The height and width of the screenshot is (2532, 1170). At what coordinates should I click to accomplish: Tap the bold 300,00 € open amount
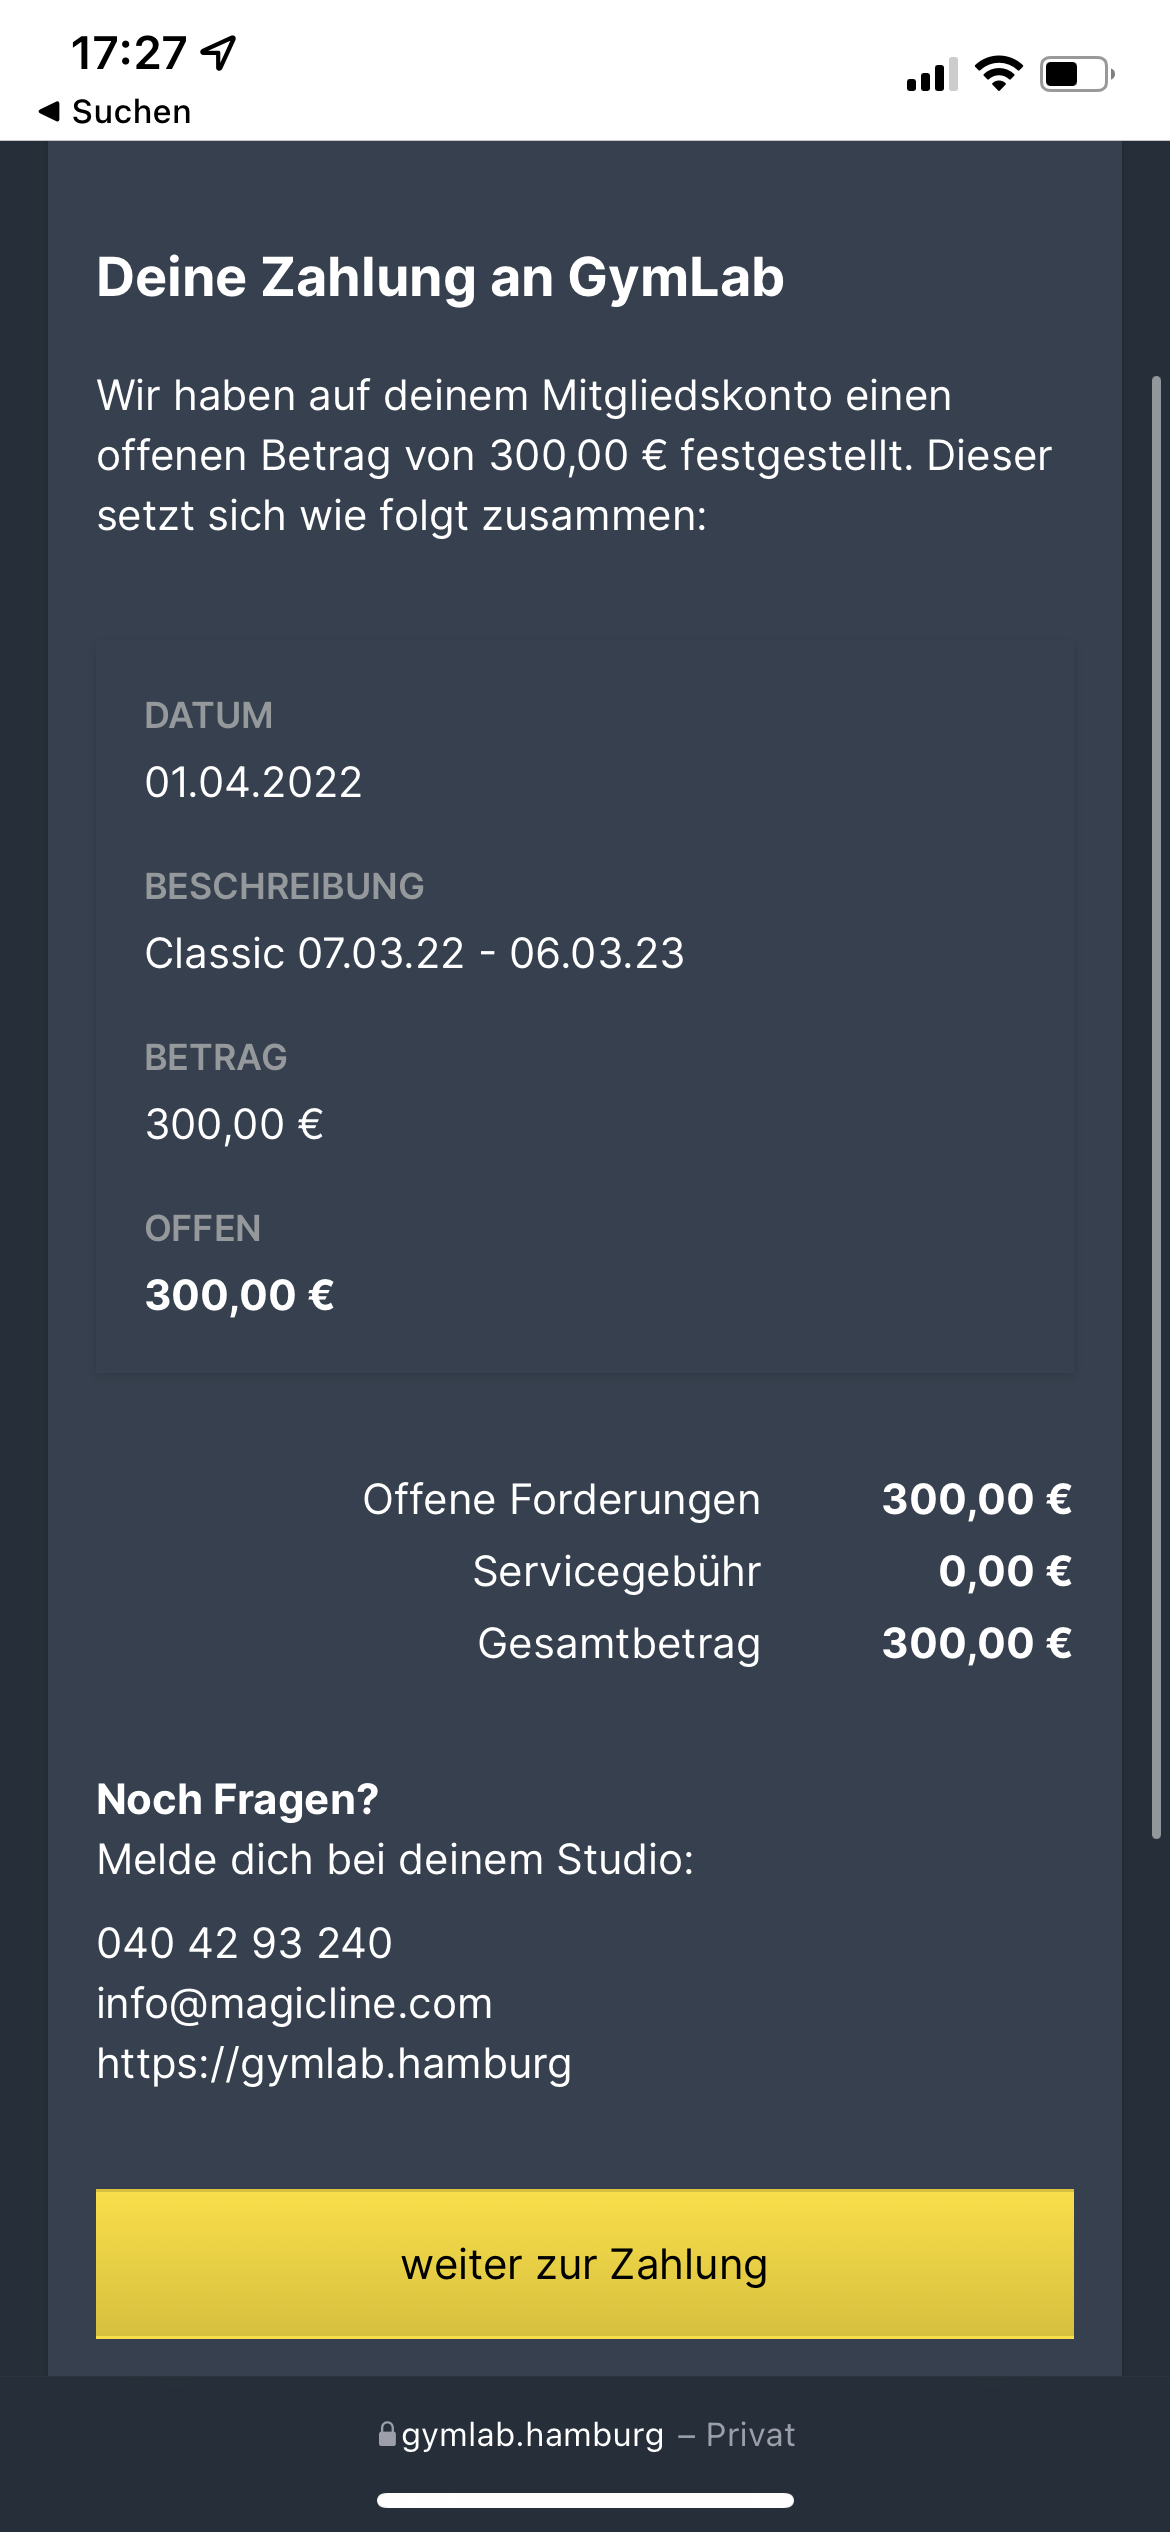click(240, 1295)
